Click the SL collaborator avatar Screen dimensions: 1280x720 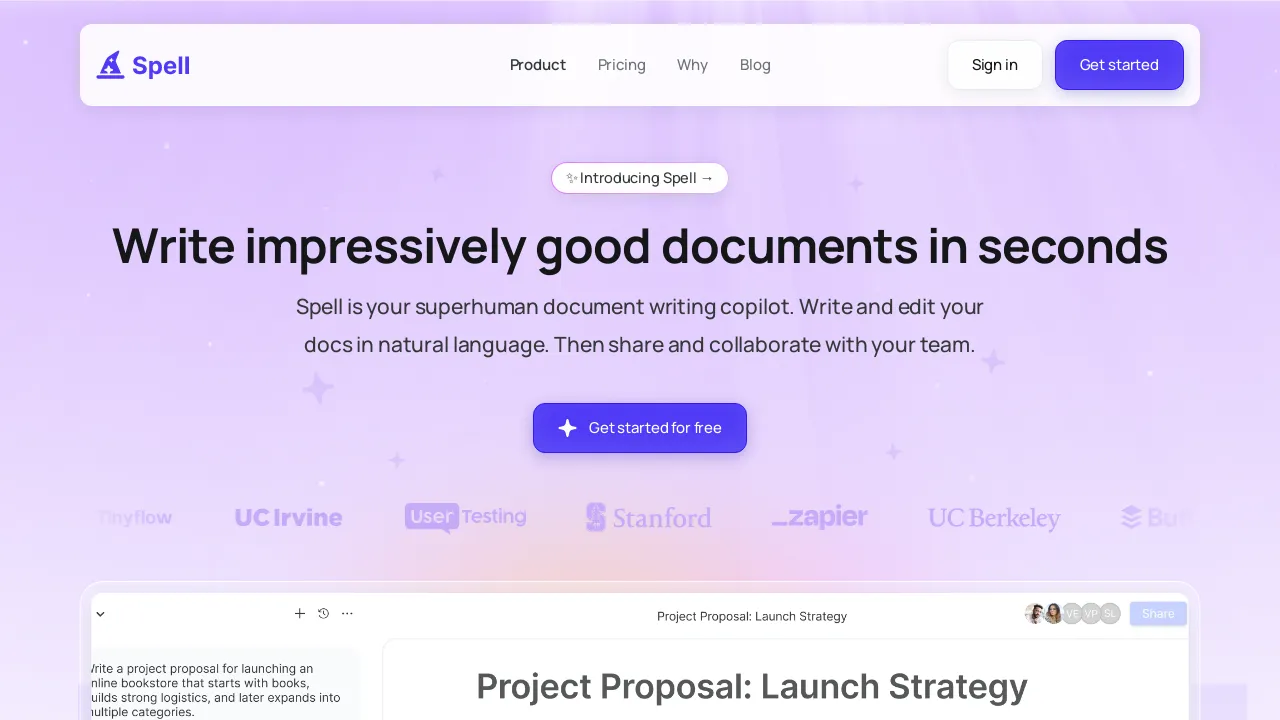click(1110, 614)
